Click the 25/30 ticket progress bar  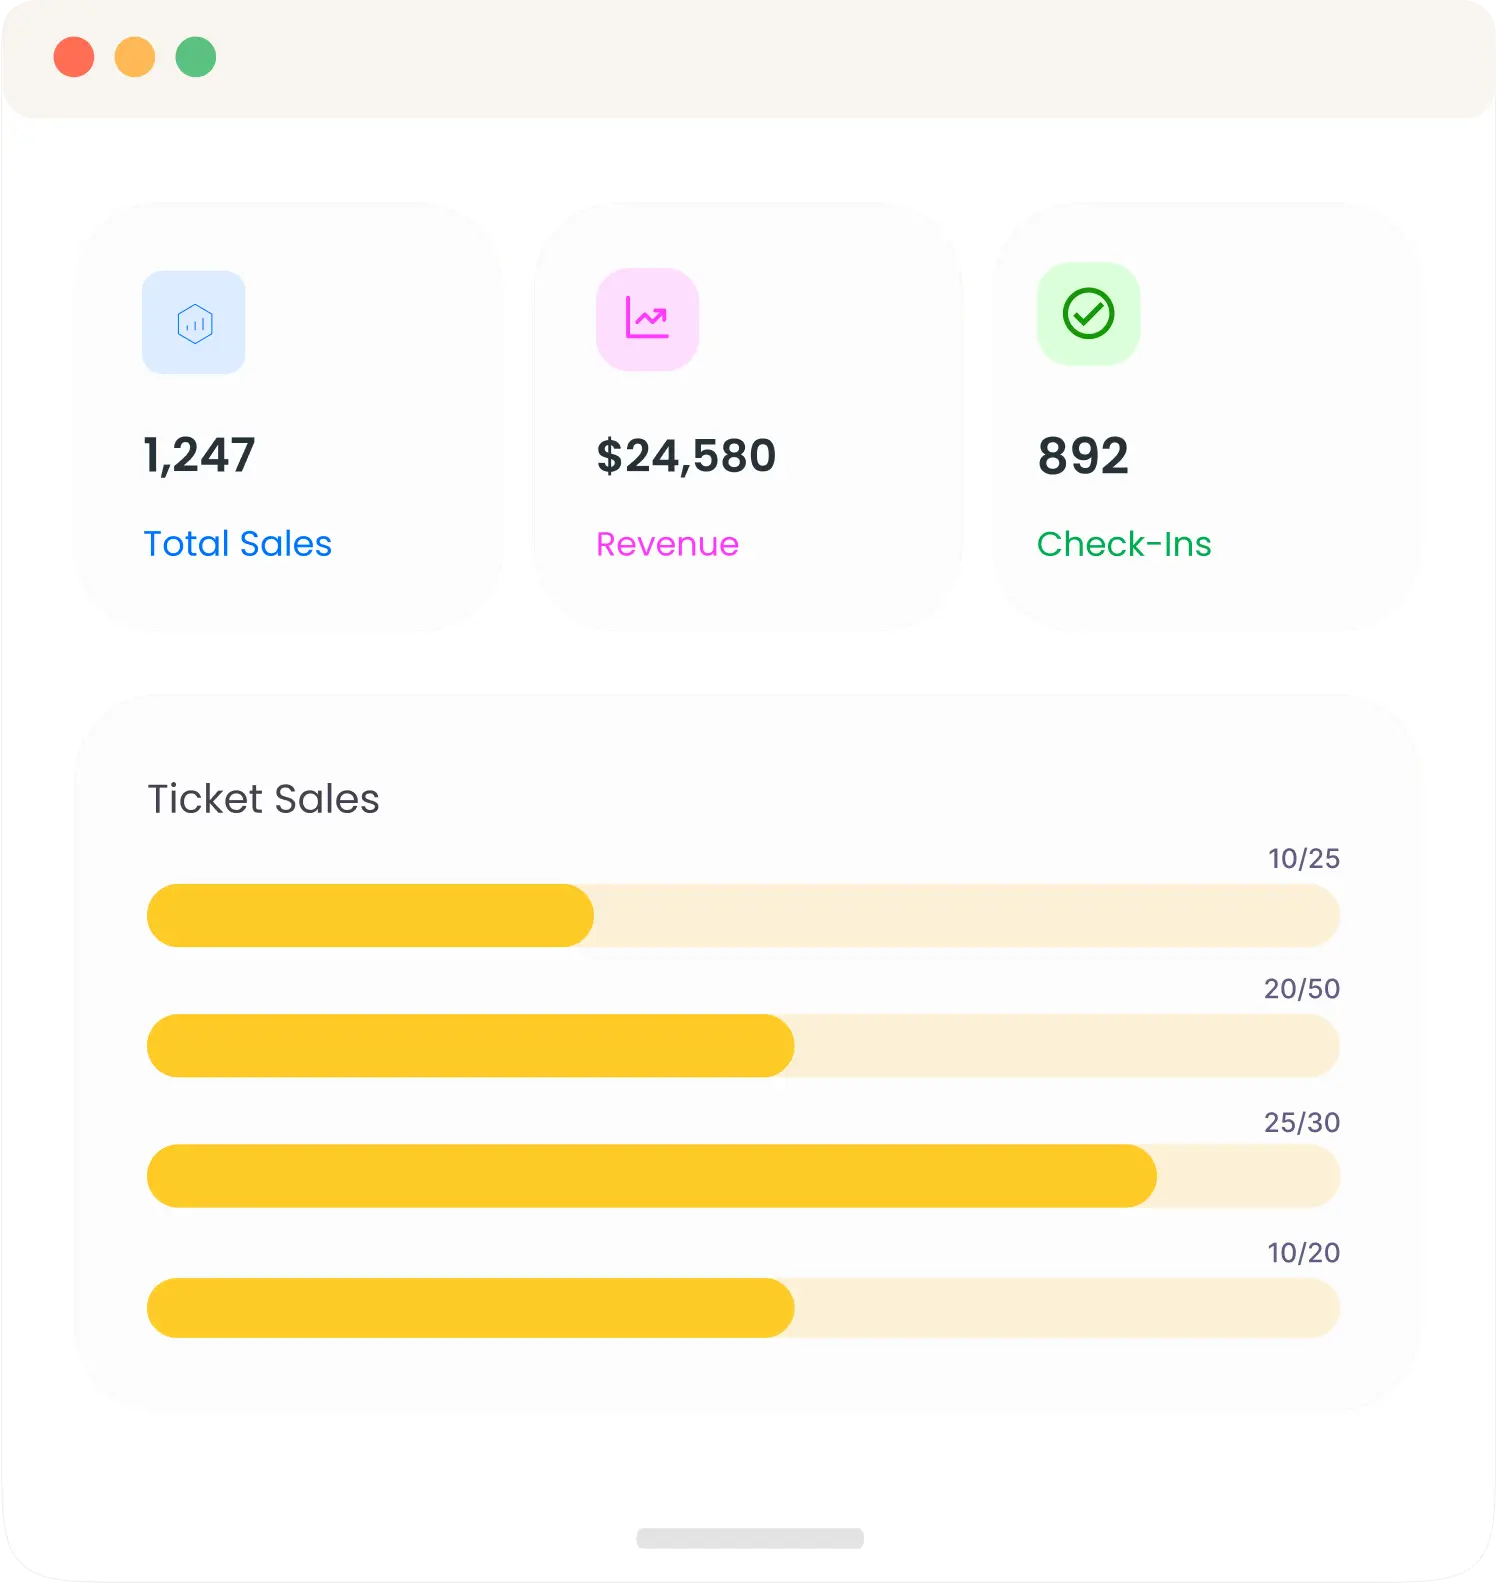[743, 1176]
